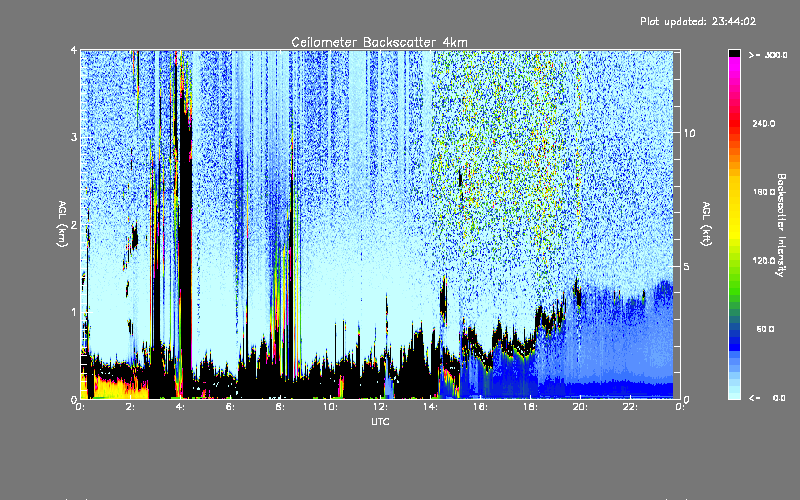This screenshot has height=500, width=800.
Task: Click the "8:" UTC time tick label
Action: tap(280, 407)
